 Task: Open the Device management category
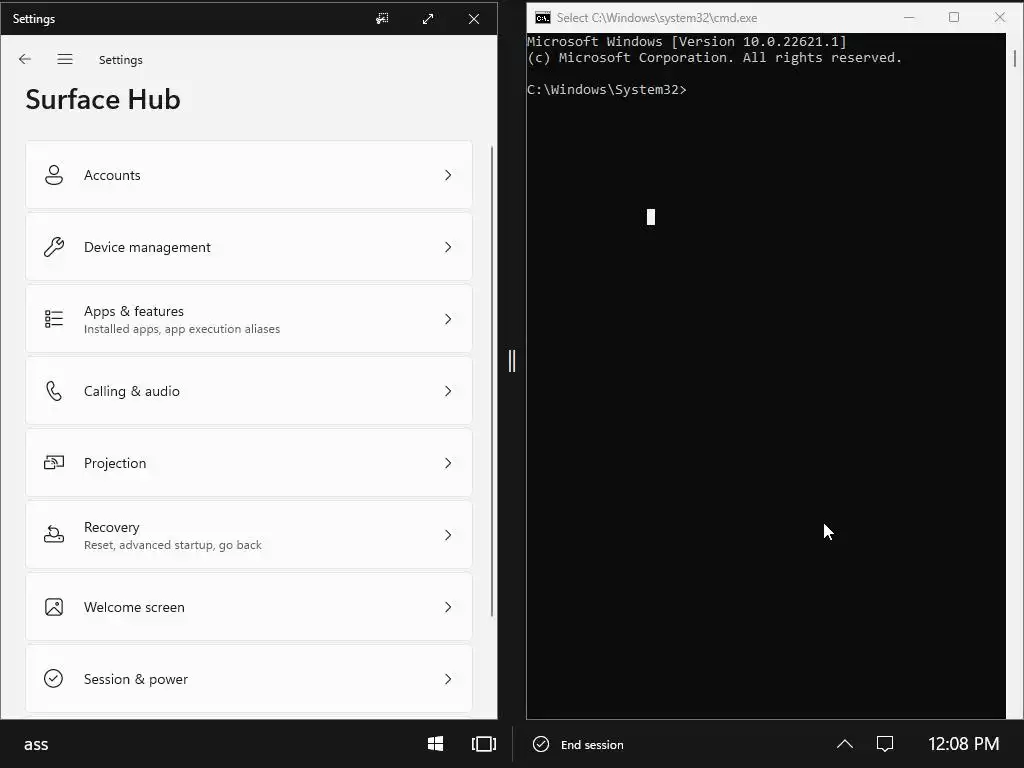pyautogui.click(x=249, y=247)
